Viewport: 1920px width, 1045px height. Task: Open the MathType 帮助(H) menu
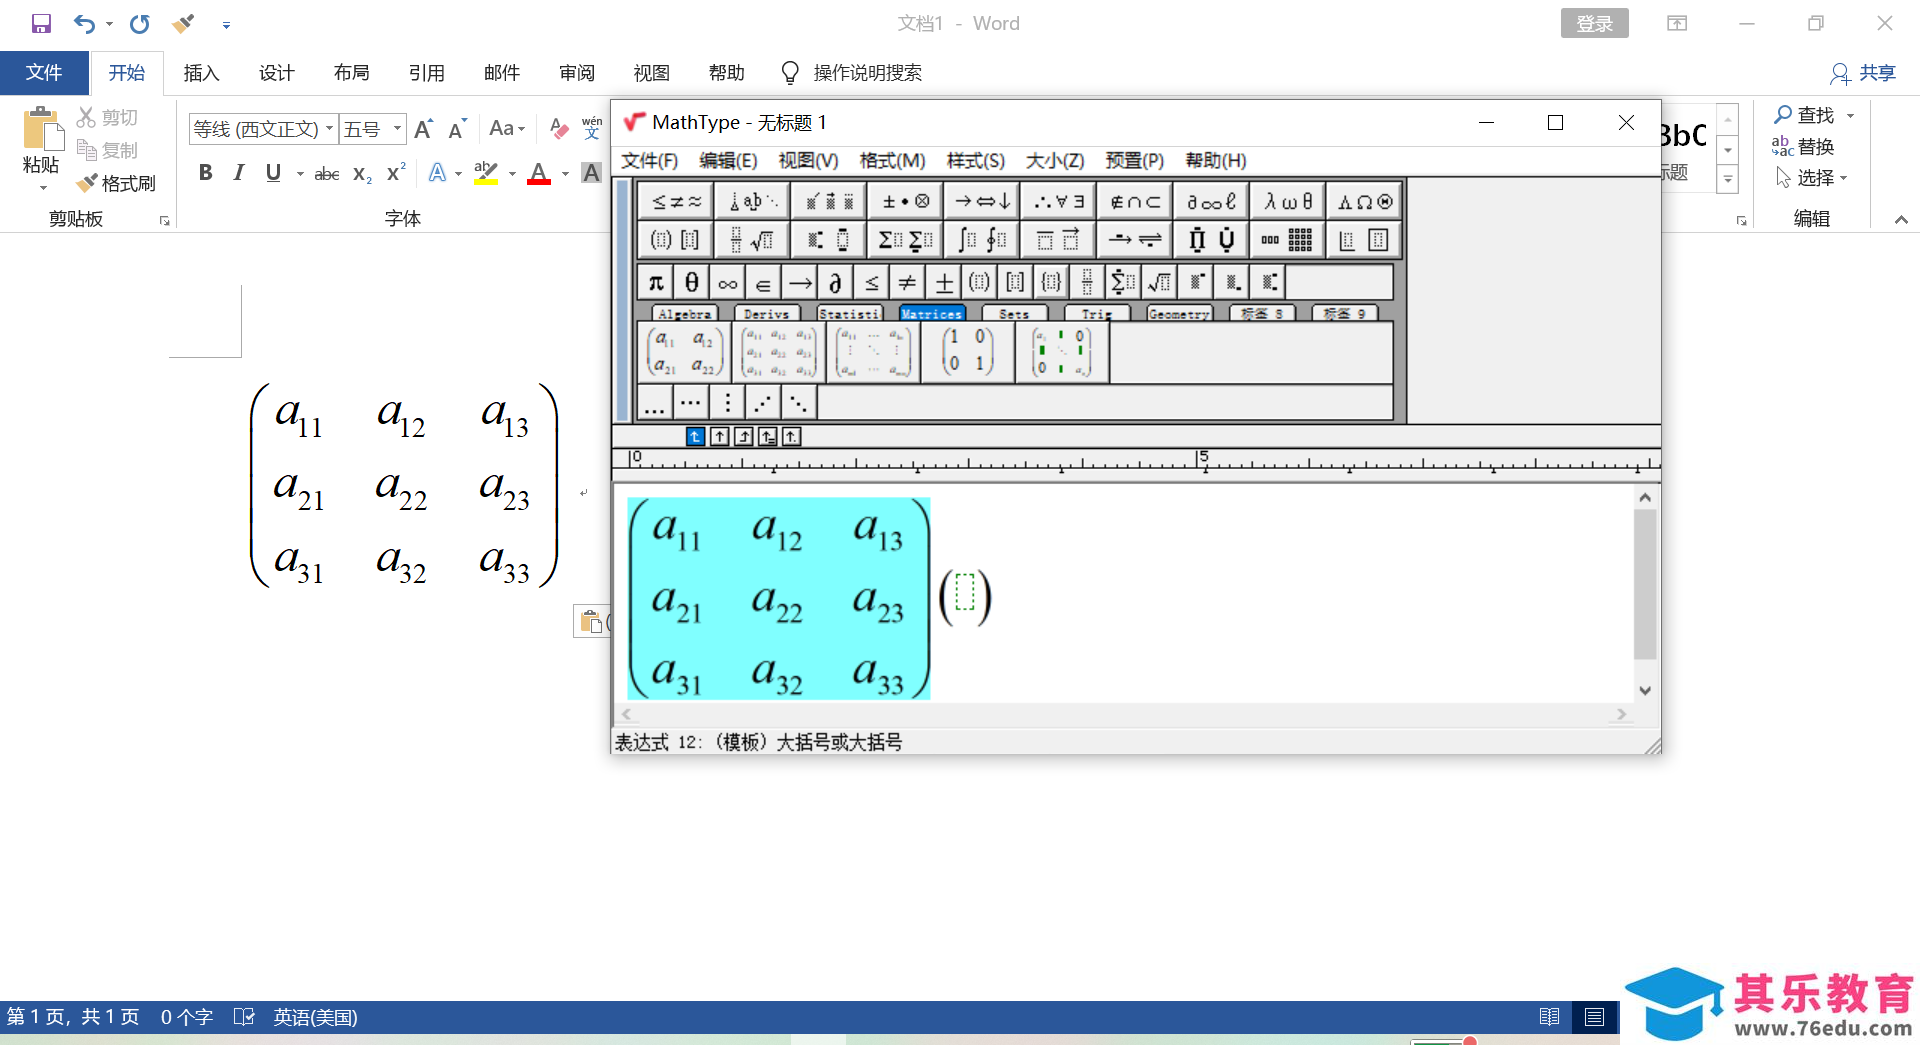pyautogui.click(x=1216, y=161)
